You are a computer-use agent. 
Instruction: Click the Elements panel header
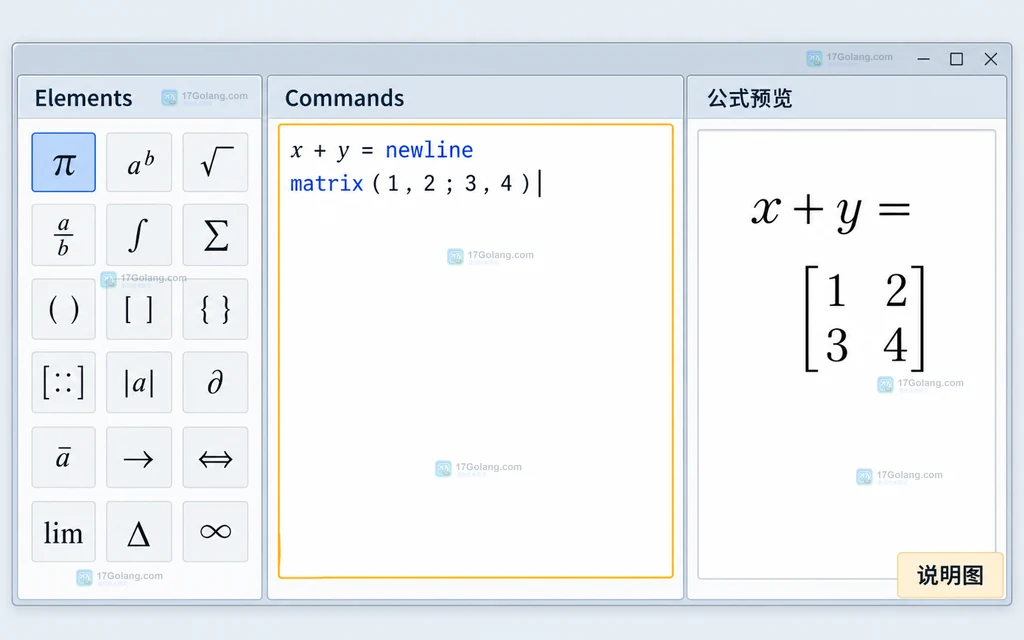point(140,98)
